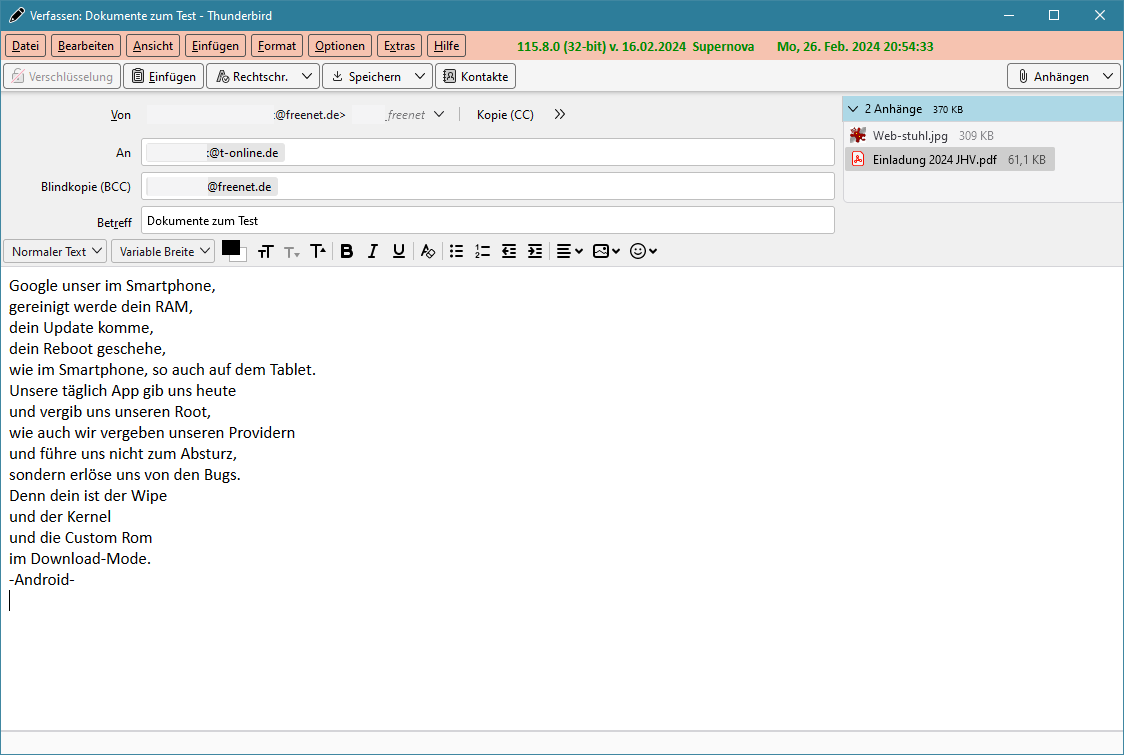Add a Kopie (CC) field
This screenshot has height=755, width=1124.
point(505,115)
